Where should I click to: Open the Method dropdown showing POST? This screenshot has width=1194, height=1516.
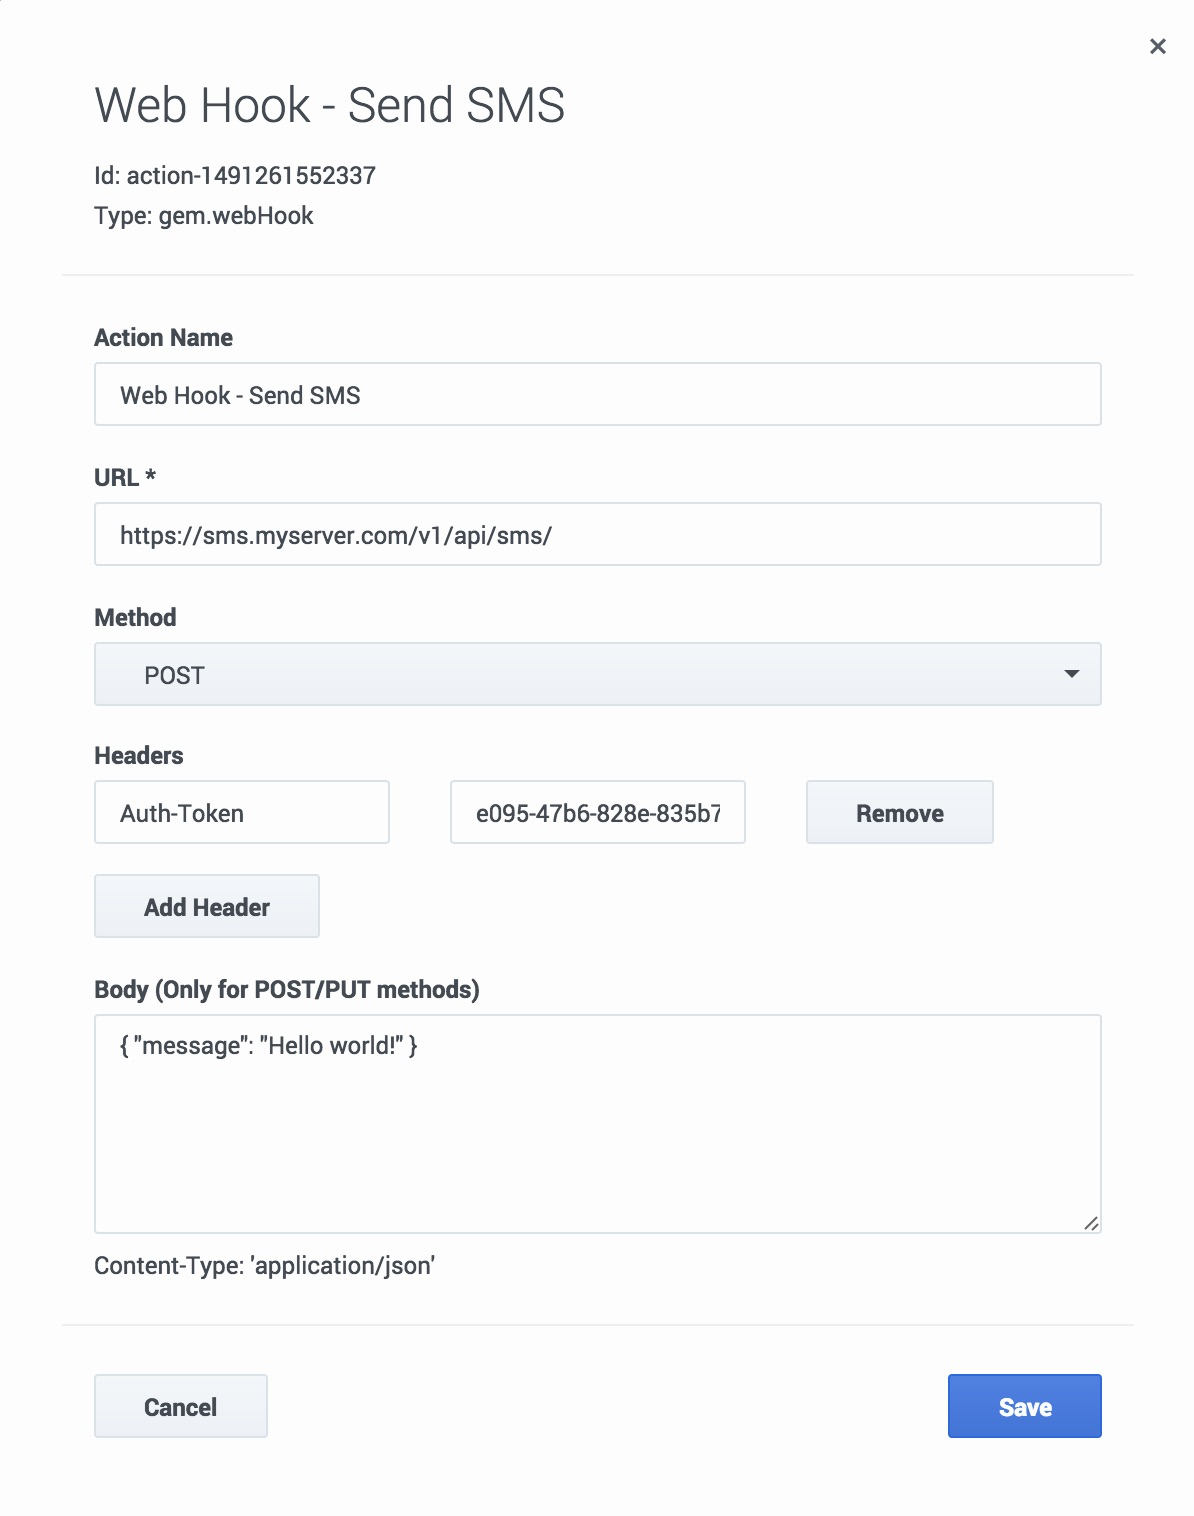[x=597, y=675]
